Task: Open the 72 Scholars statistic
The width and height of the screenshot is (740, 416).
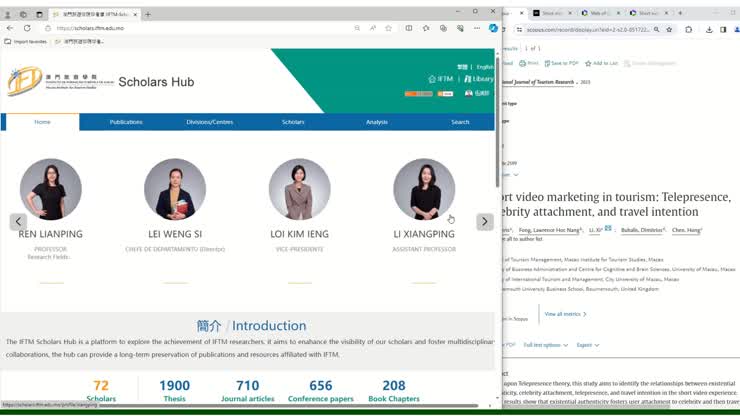Action: tap(101, 391)
